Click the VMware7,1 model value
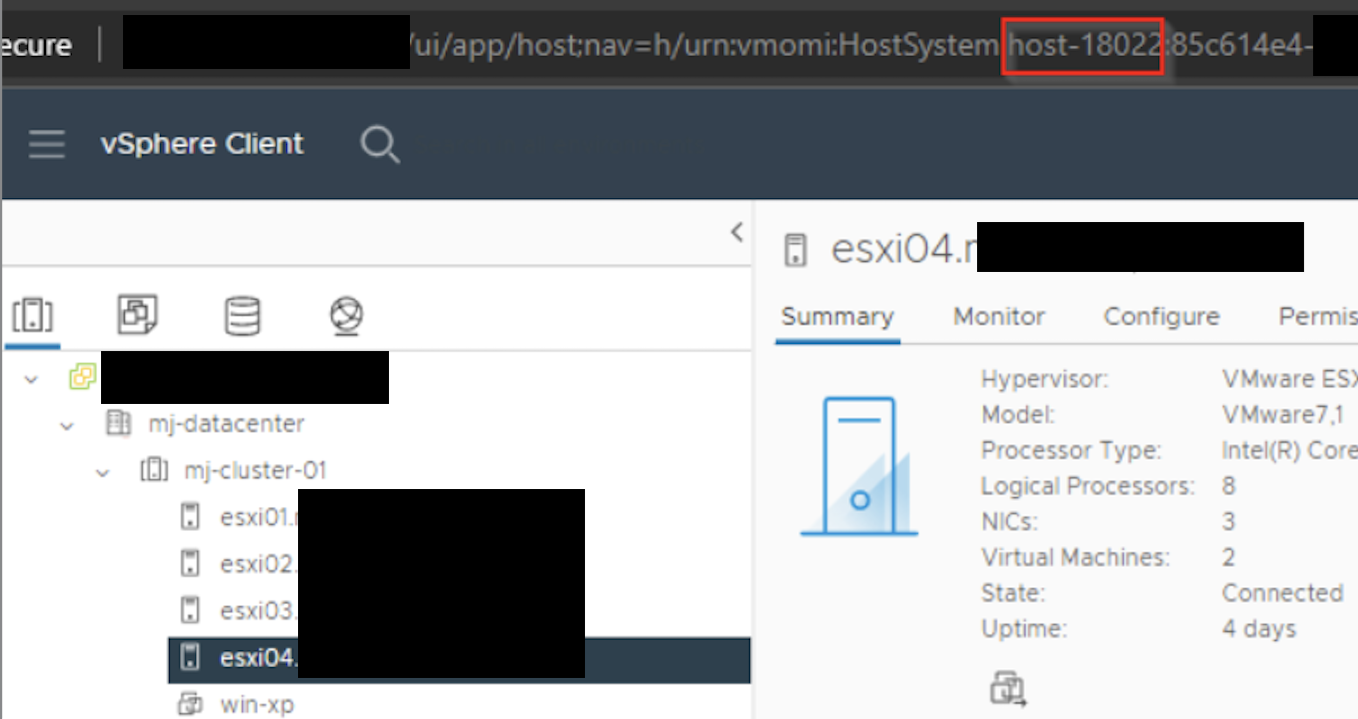Viewport: 1358px width, 719px height. pyautogui.click(x=1284, y=415)
